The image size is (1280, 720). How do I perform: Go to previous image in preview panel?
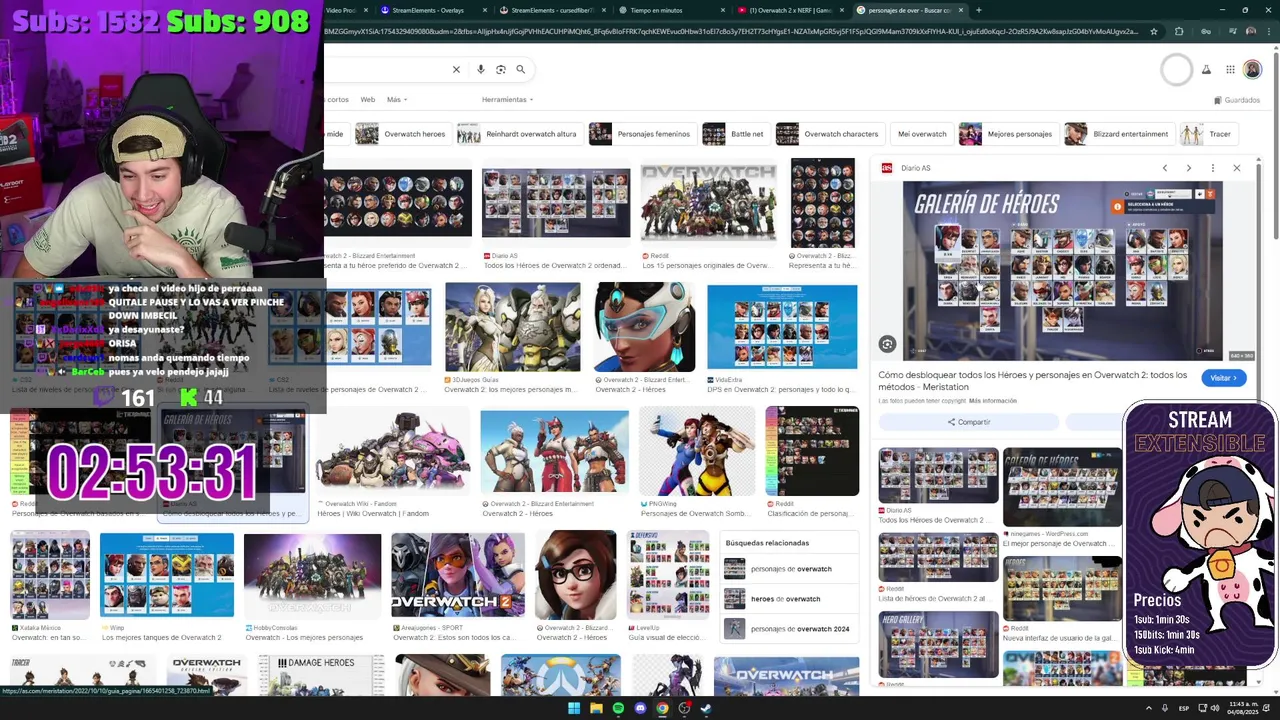click(1165, 168)
